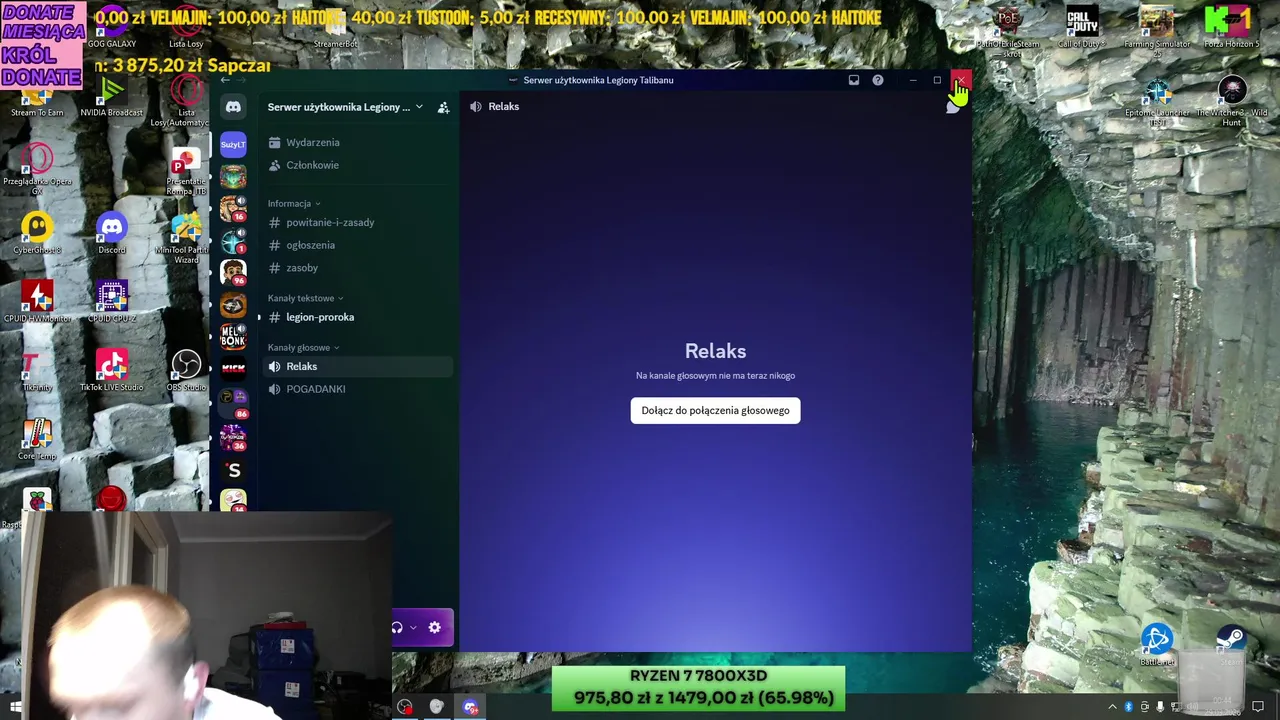The width and height of the screenshot is (1280, 720).
Task: Open Steam desktop shortcut
Action: [1231, 645]
